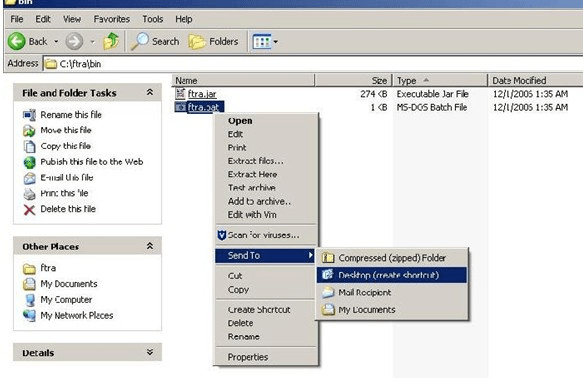This screenshot has width=583, height=378.
Task: Click the Compressed (zipped) Folder icon
Action: coord(328,257)
